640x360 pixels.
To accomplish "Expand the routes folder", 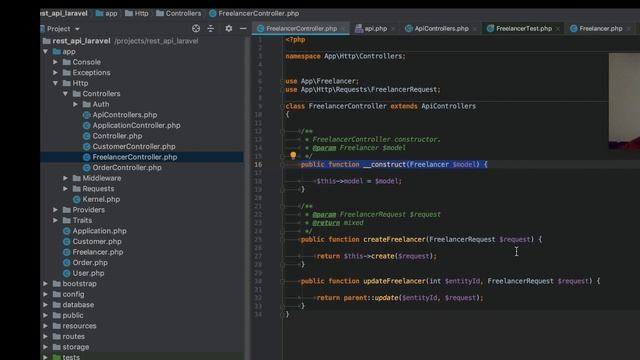I will pyautogui.click(x=46, y=337).
